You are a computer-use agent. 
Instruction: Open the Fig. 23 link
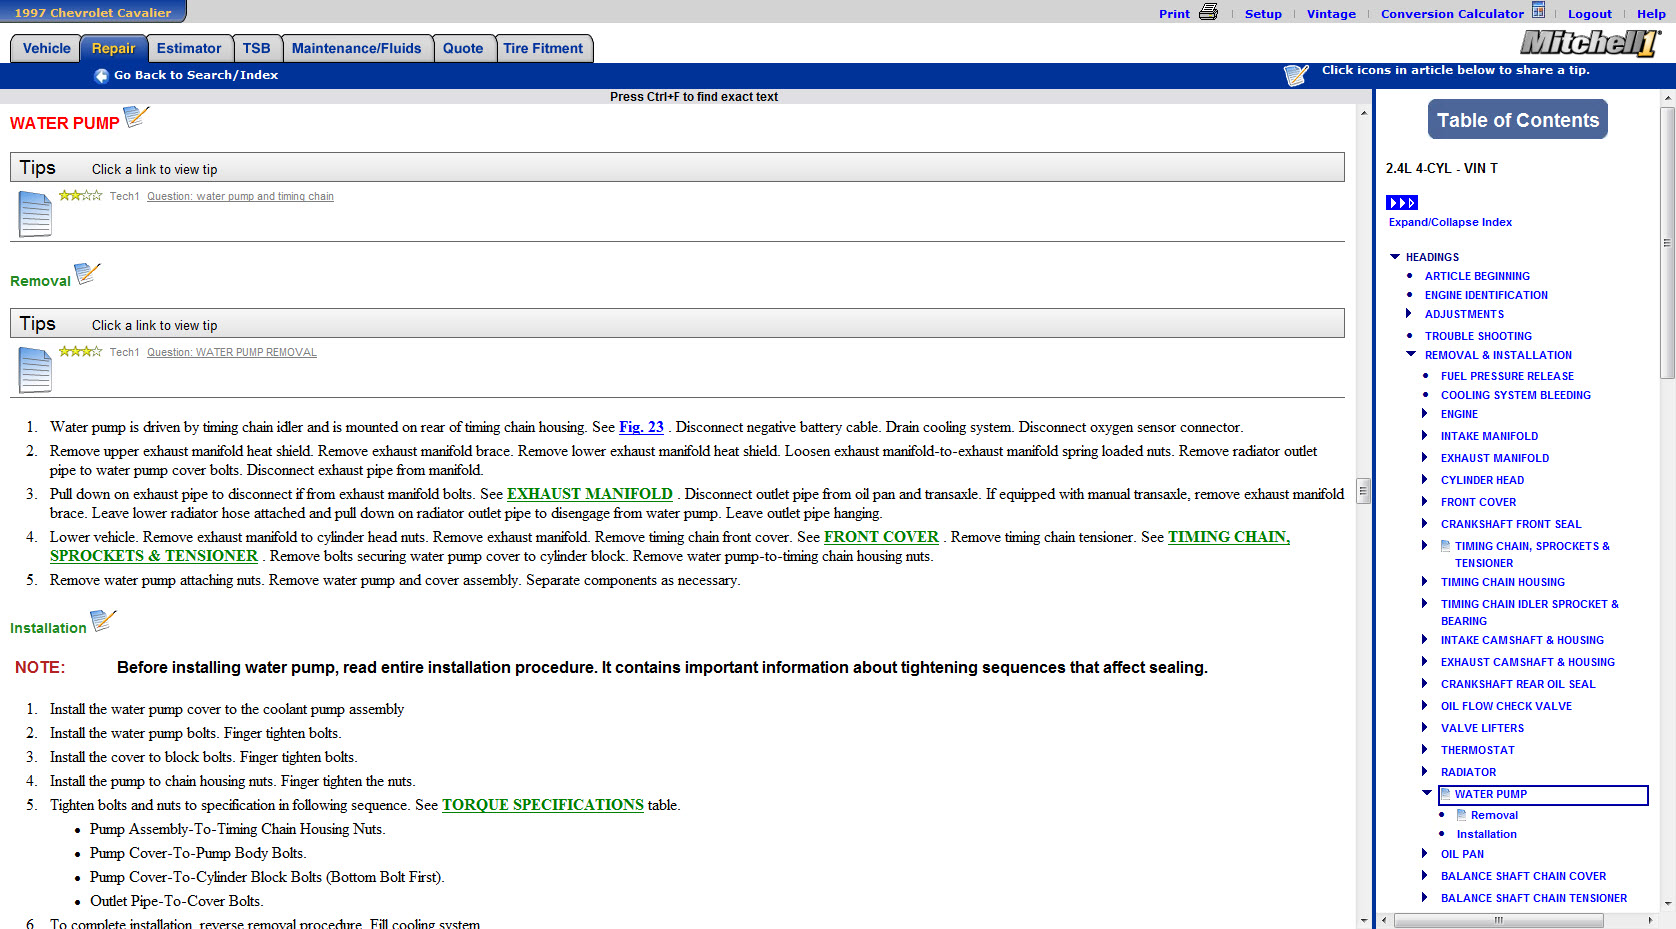pyautogui.click(x=641, y=427)
